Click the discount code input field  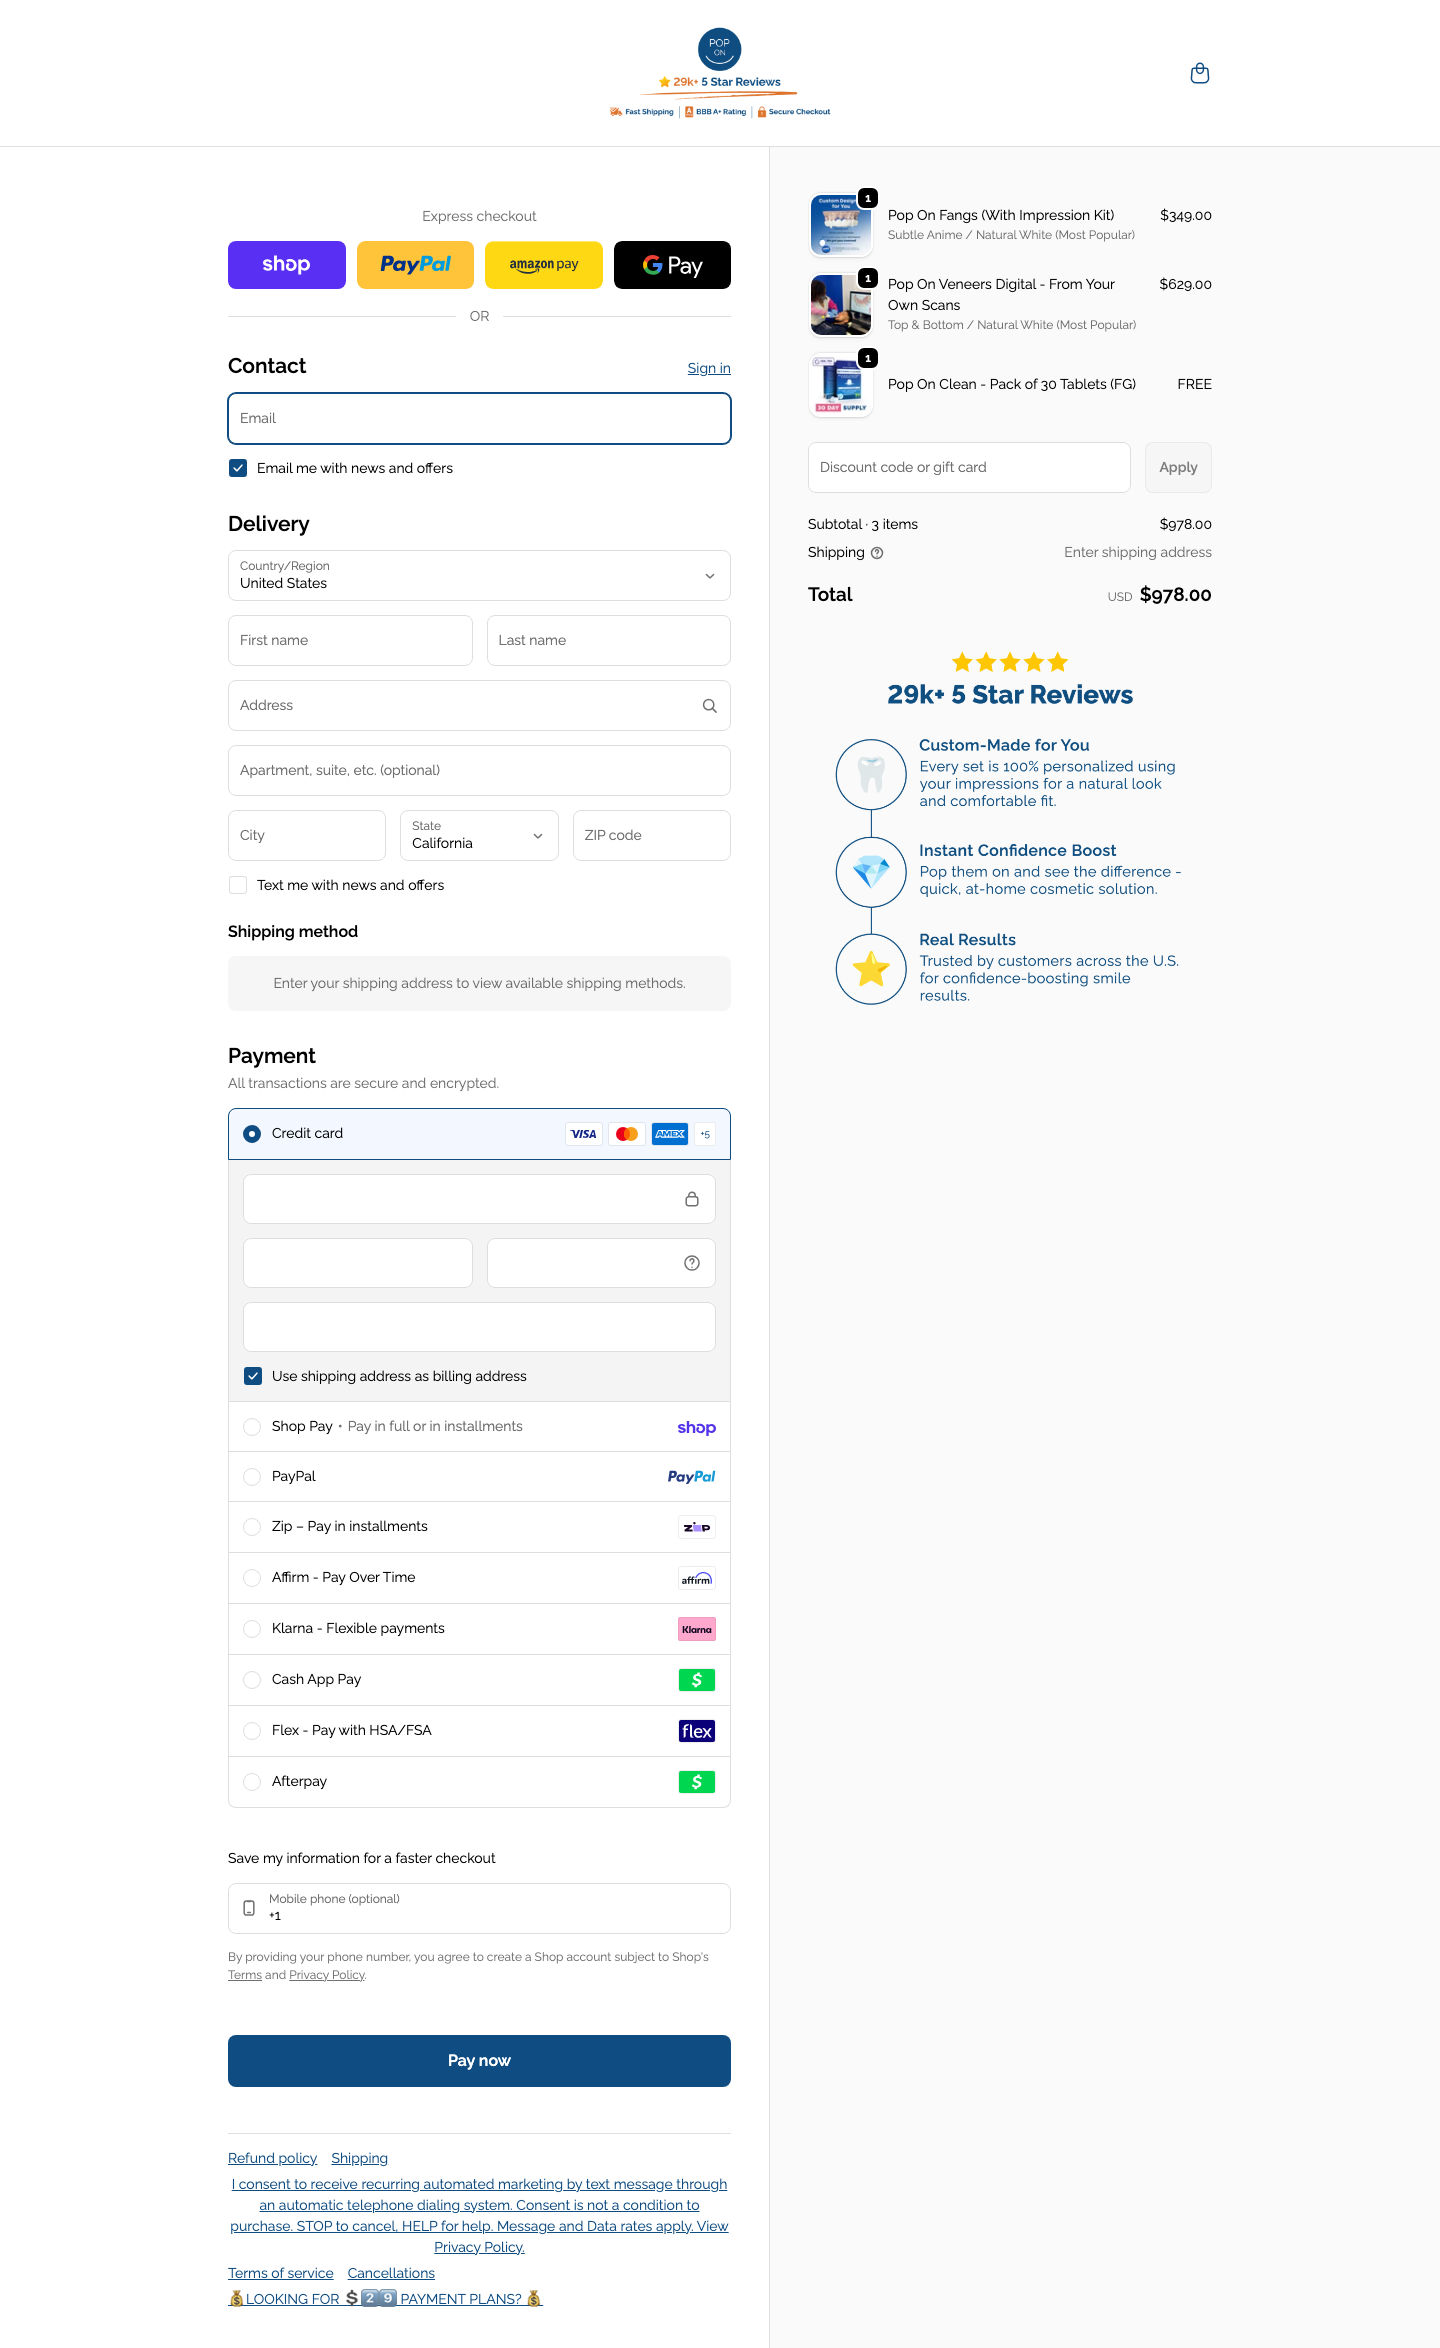tap(968, 467)
